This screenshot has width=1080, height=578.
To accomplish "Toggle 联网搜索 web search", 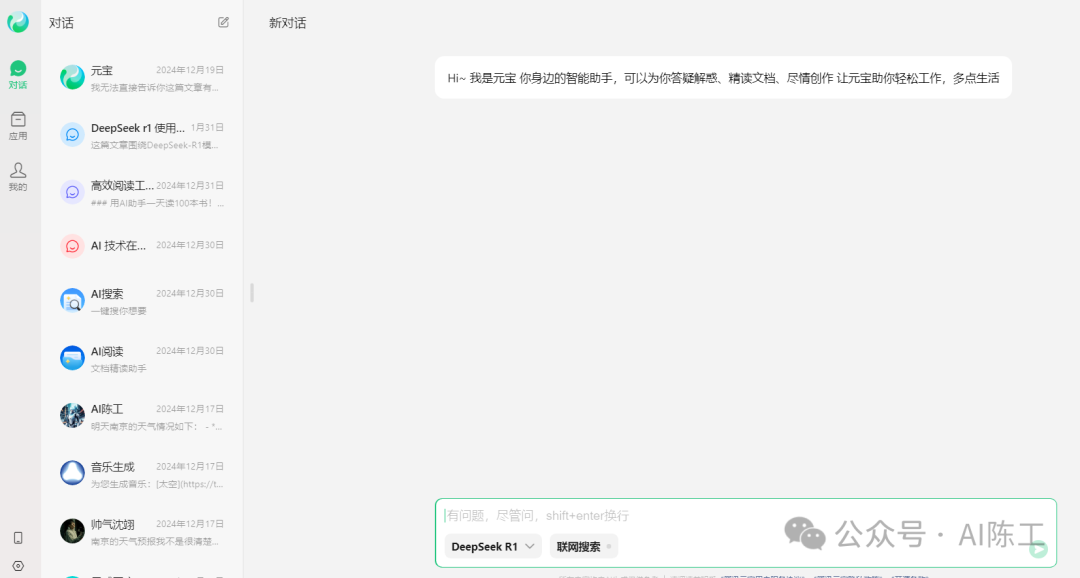I will (583, 546).
